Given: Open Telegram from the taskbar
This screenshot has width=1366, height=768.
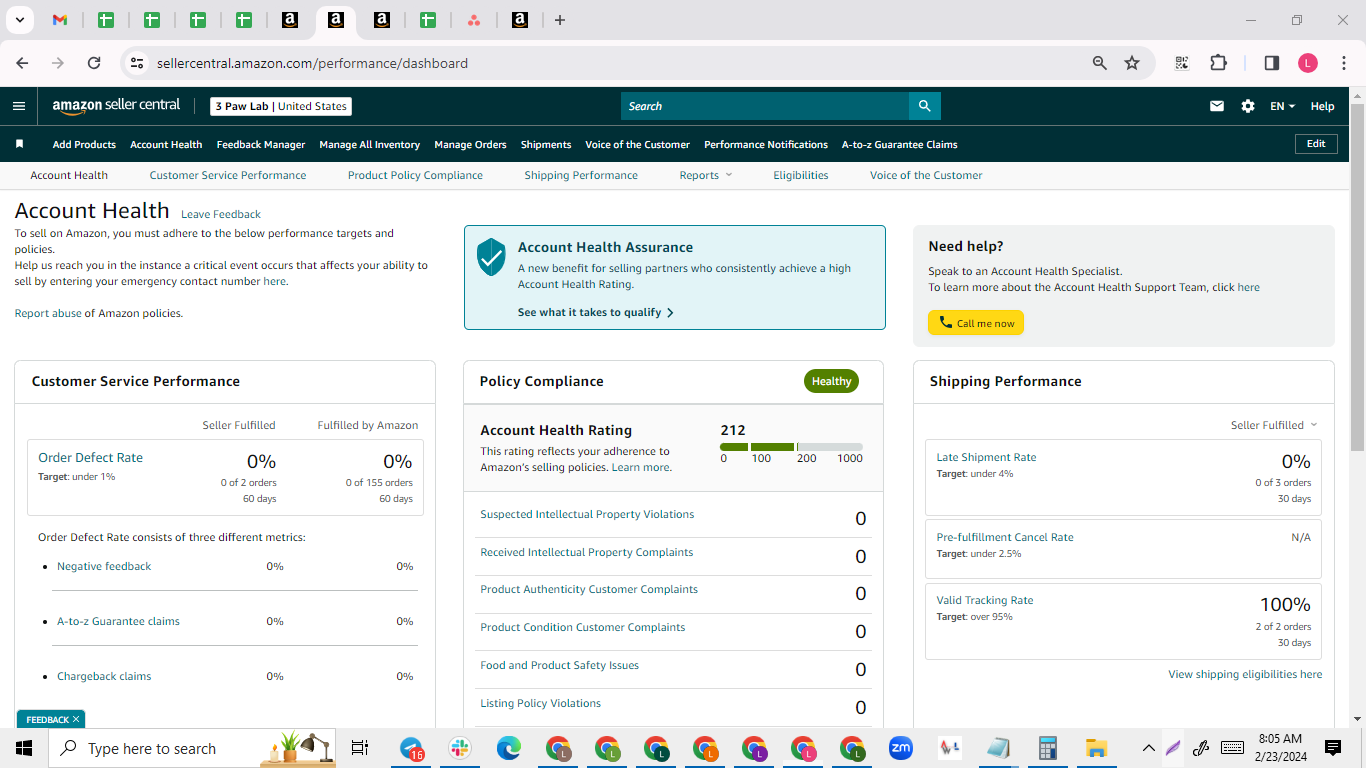Looking at the screenshot, I should (412, 748).
